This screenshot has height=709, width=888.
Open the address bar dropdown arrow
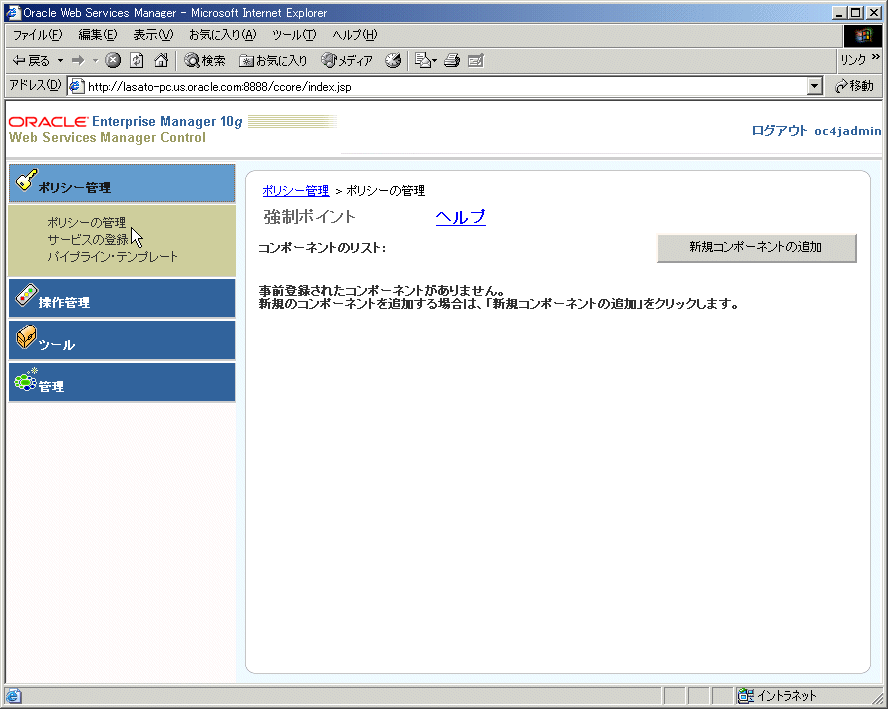point(814,86)
